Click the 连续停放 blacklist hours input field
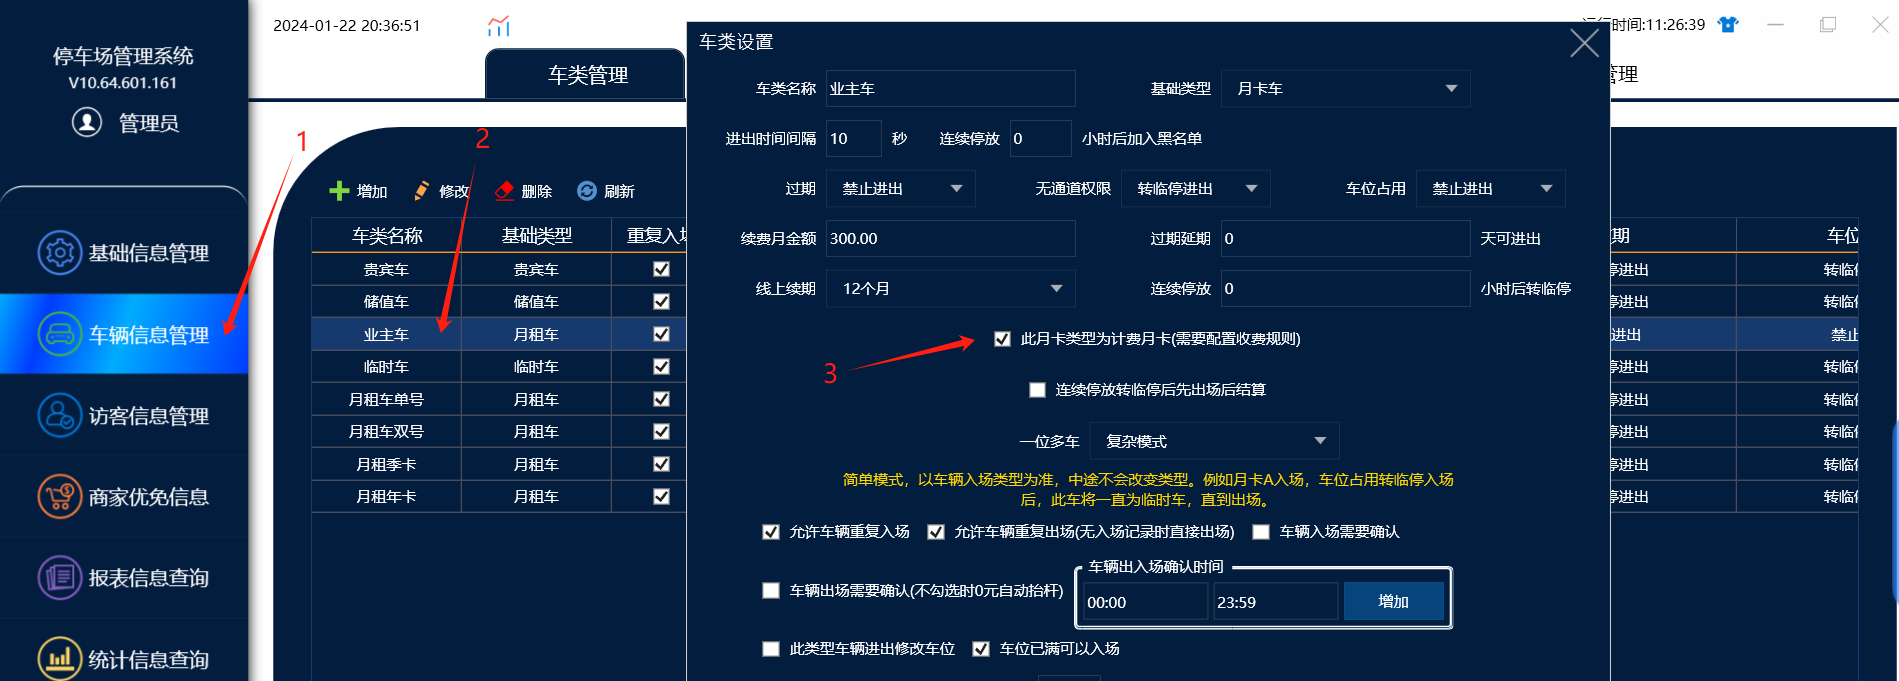The image size is (1899, 681). tap(1040, 139)
